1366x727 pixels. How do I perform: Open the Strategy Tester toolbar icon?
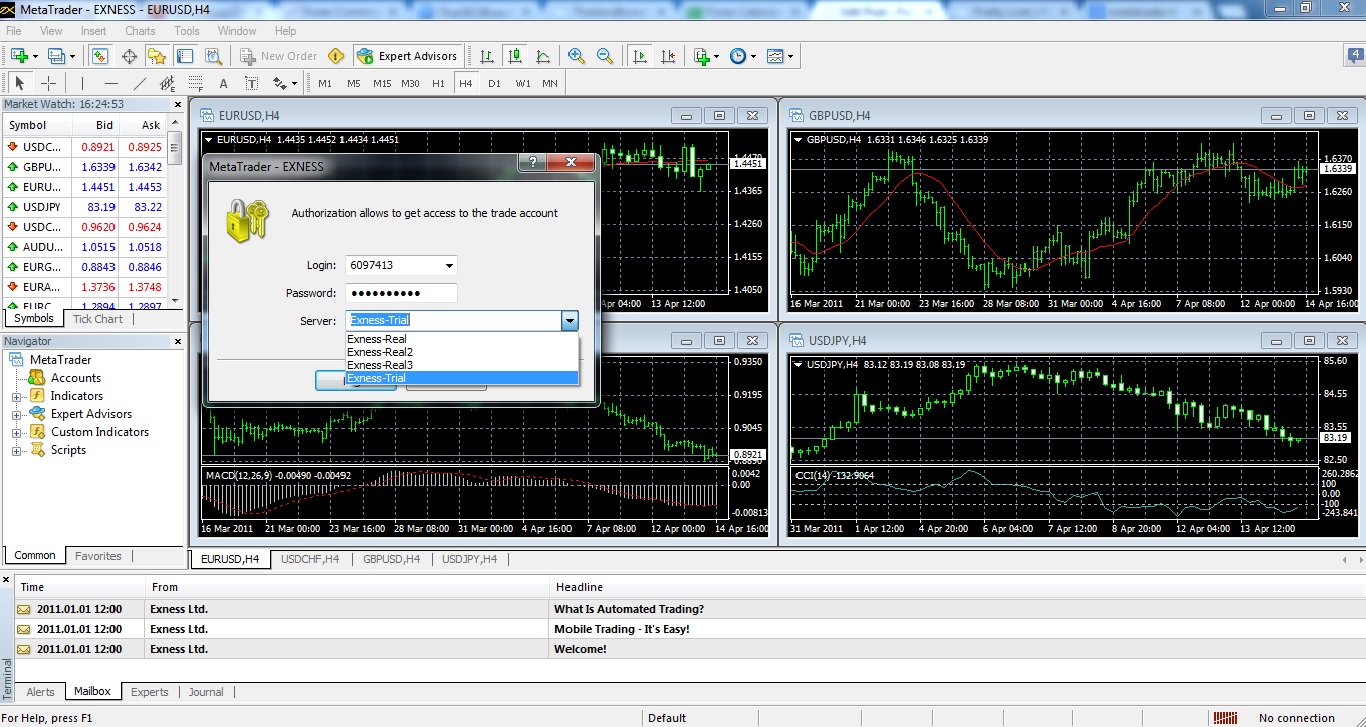[213, 56]
